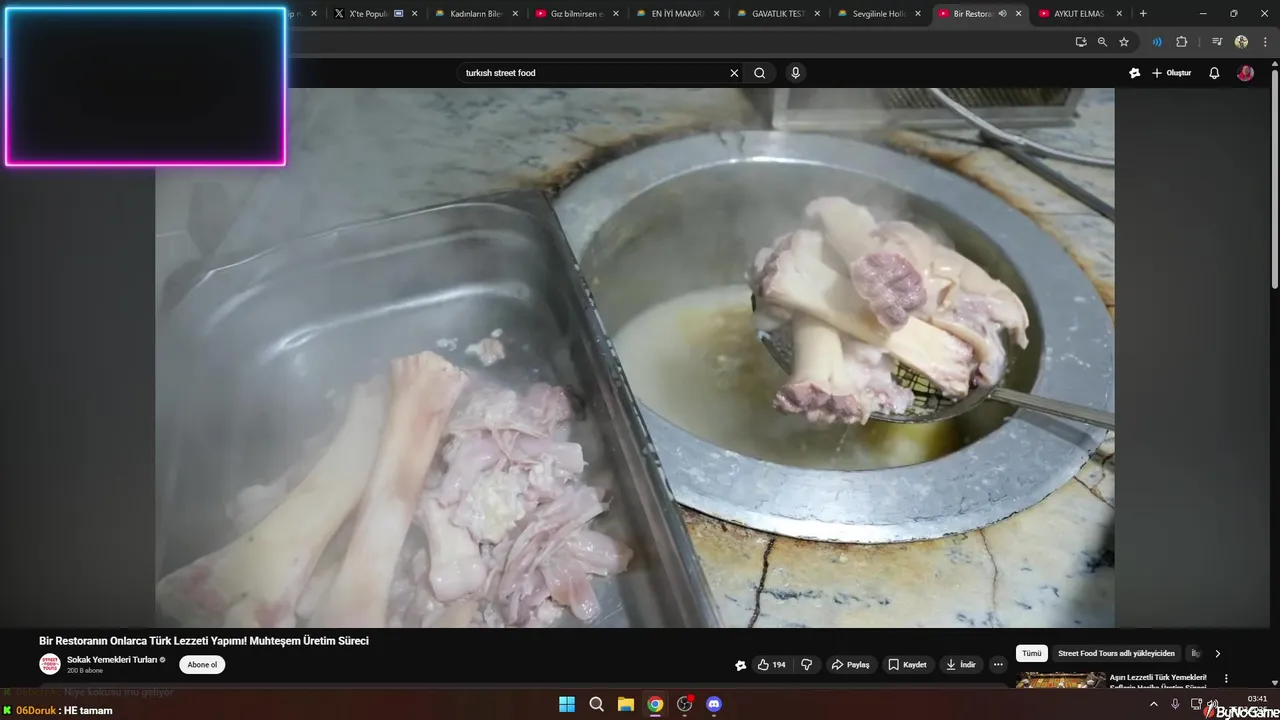Click the blue sound-wave extension icon
Image resolution: width=1280 pixels, height=720 pixels.
click(1157, 42)
